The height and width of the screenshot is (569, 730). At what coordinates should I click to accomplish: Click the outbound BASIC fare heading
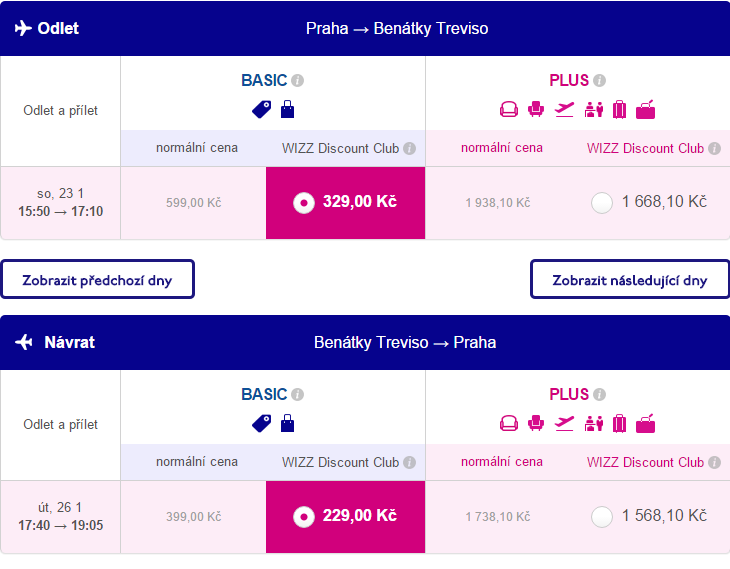click(x=264, y=81)
